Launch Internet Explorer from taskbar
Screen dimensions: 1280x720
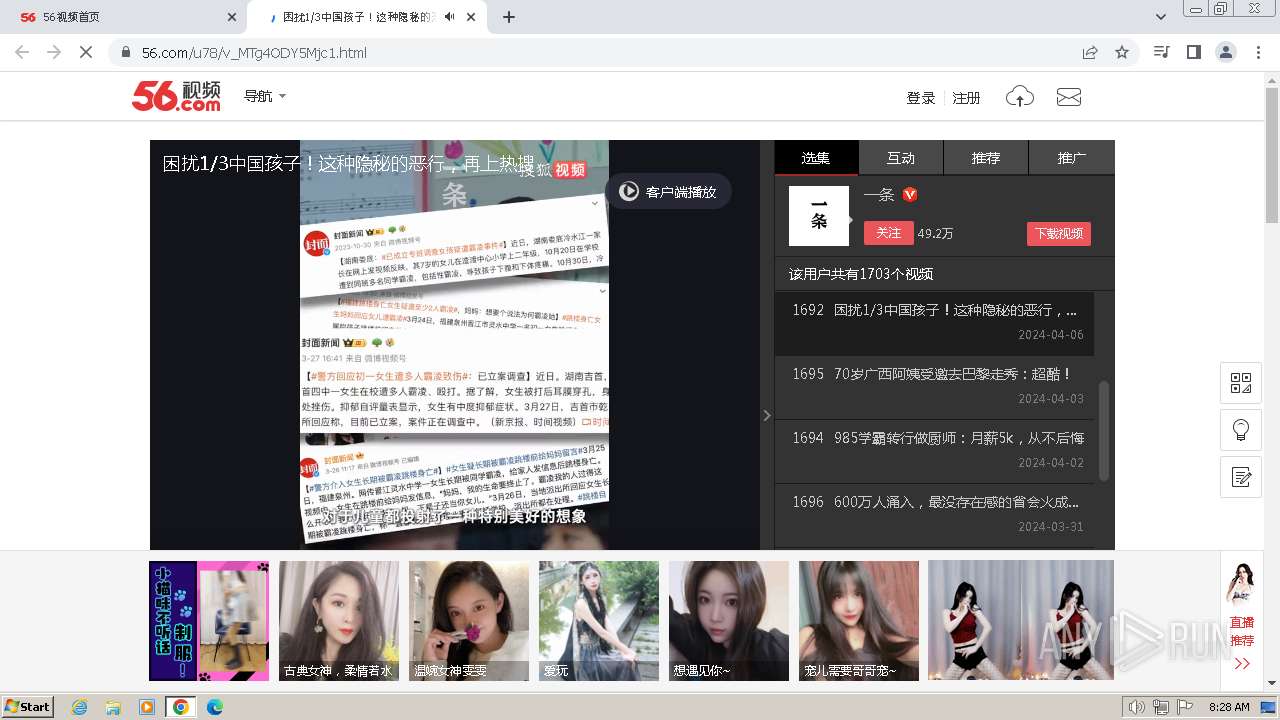(79, 707)
